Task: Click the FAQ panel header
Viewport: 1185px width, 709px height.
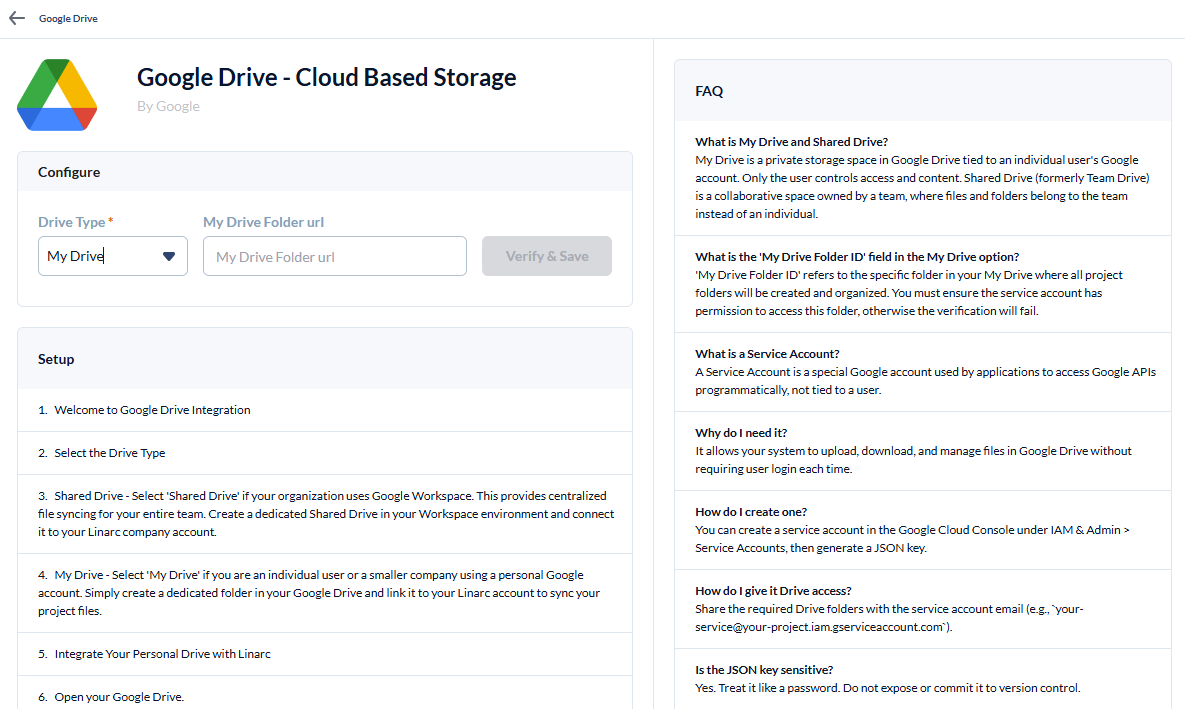Action: click(x=923, y=91)
